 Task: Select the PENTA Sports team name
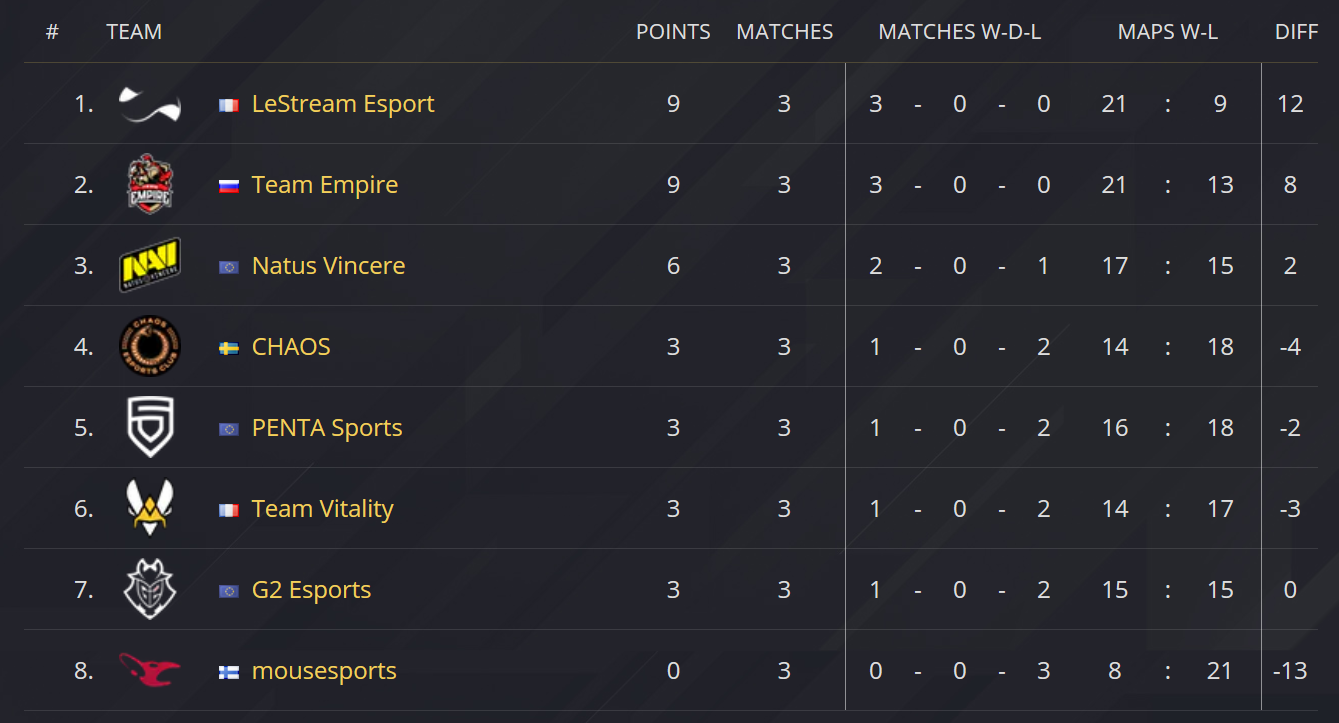[327, 428]
